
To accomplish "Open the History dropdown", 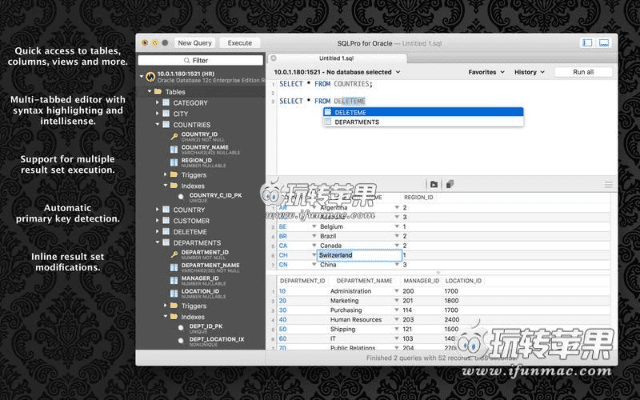I will (x=528, y=72).
